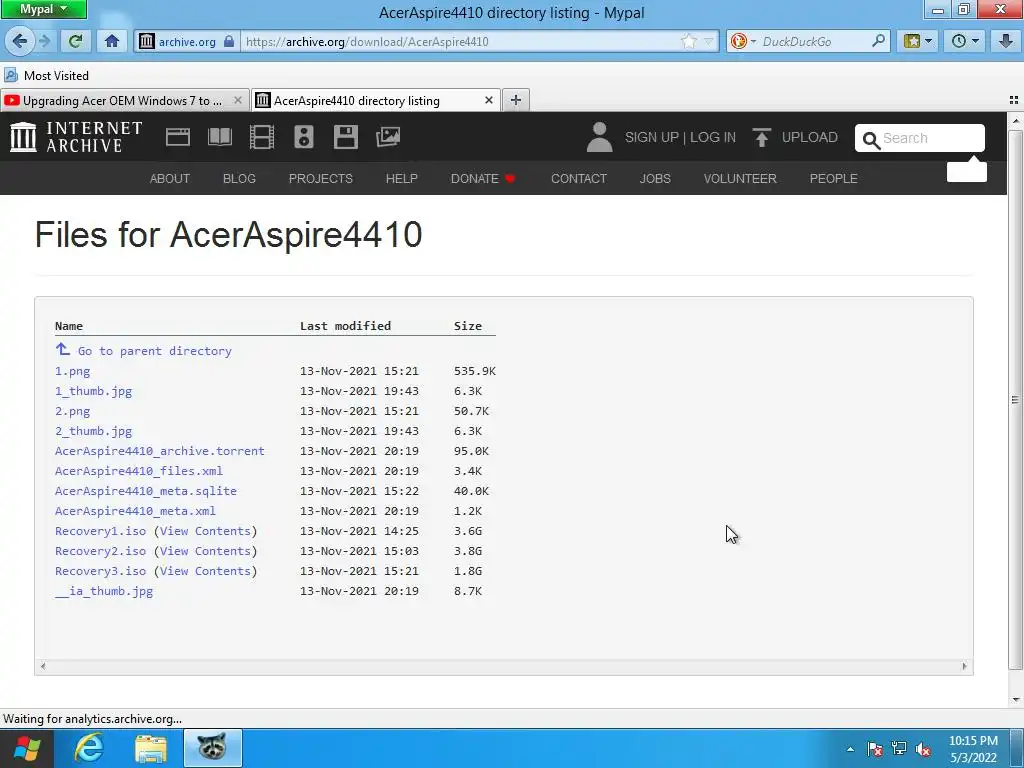Screen dimensions: 1024x768
Task: Open the 1.png file link
Action: pyautogui.click(x=72, y=371)
